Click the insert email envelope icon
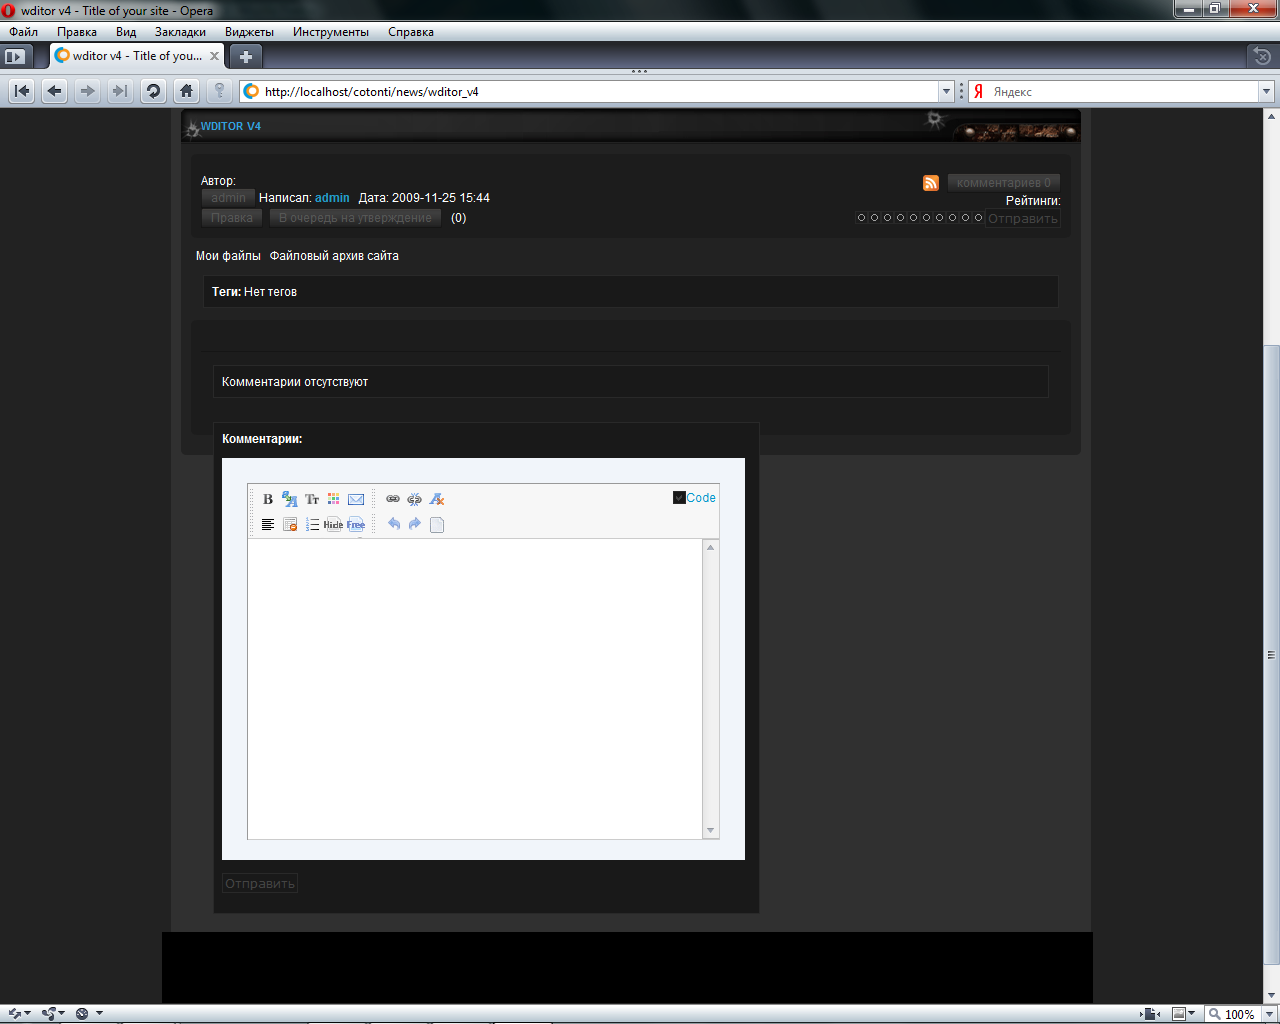1280x1024 pixels. click(x=356, y=499)
